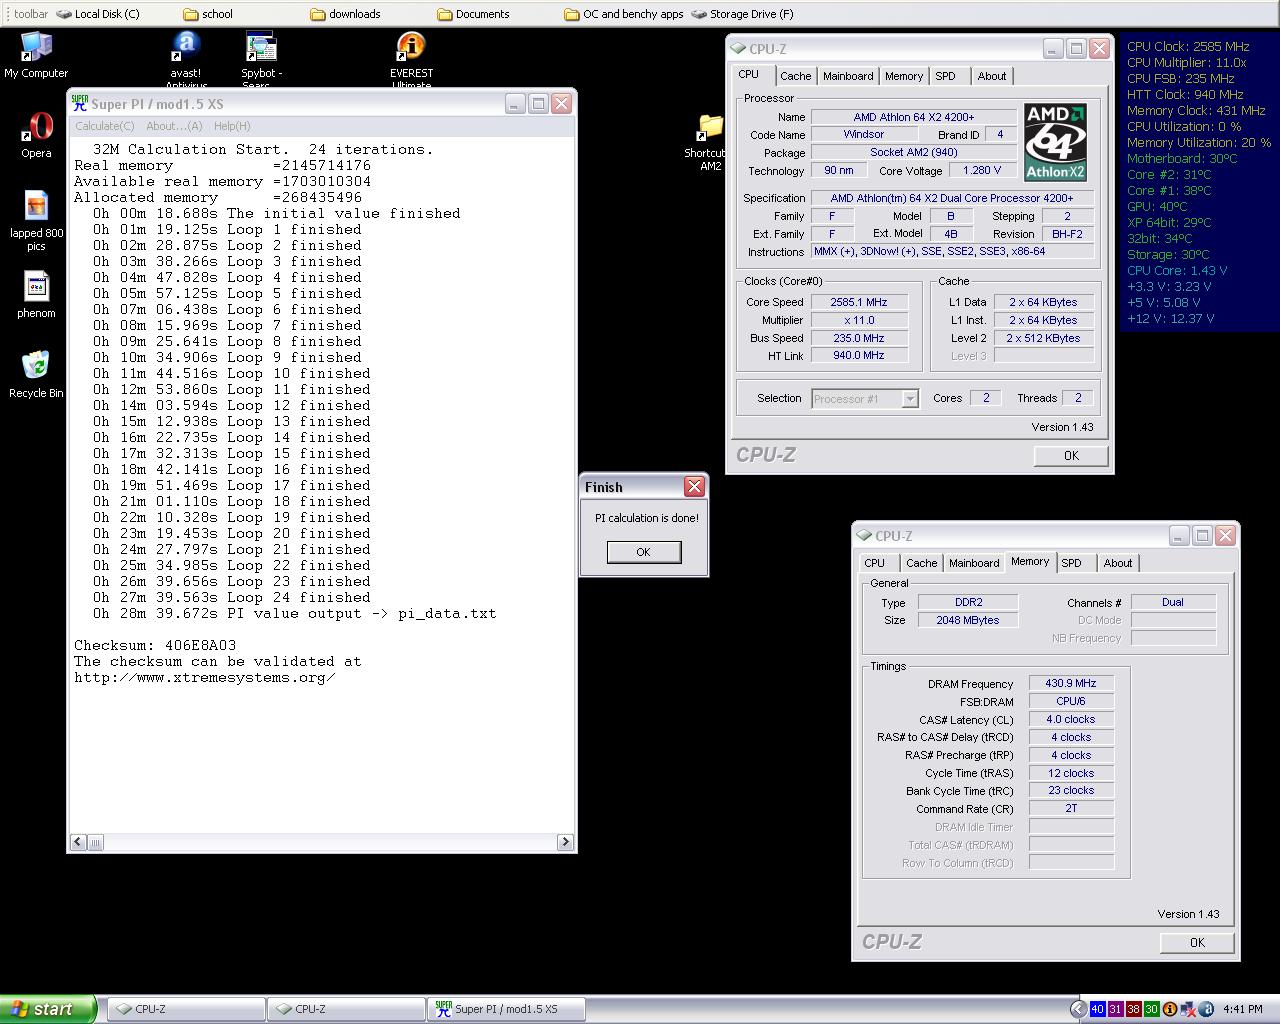Click the purple 31 temperature tray icon
The width and height of the screenshot is (1280, 1024).
tap(1116, 1009)
